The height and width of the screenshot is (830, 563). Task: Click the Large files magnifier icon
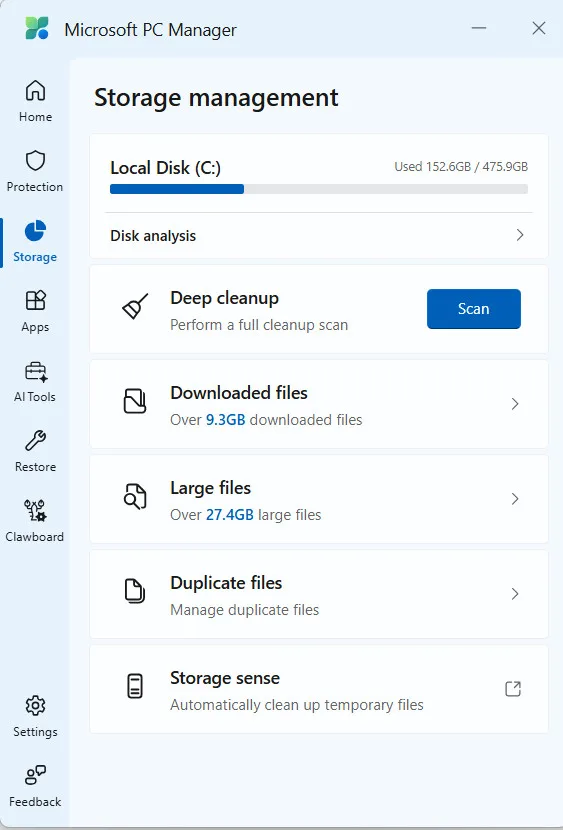[x=134, y=497]
